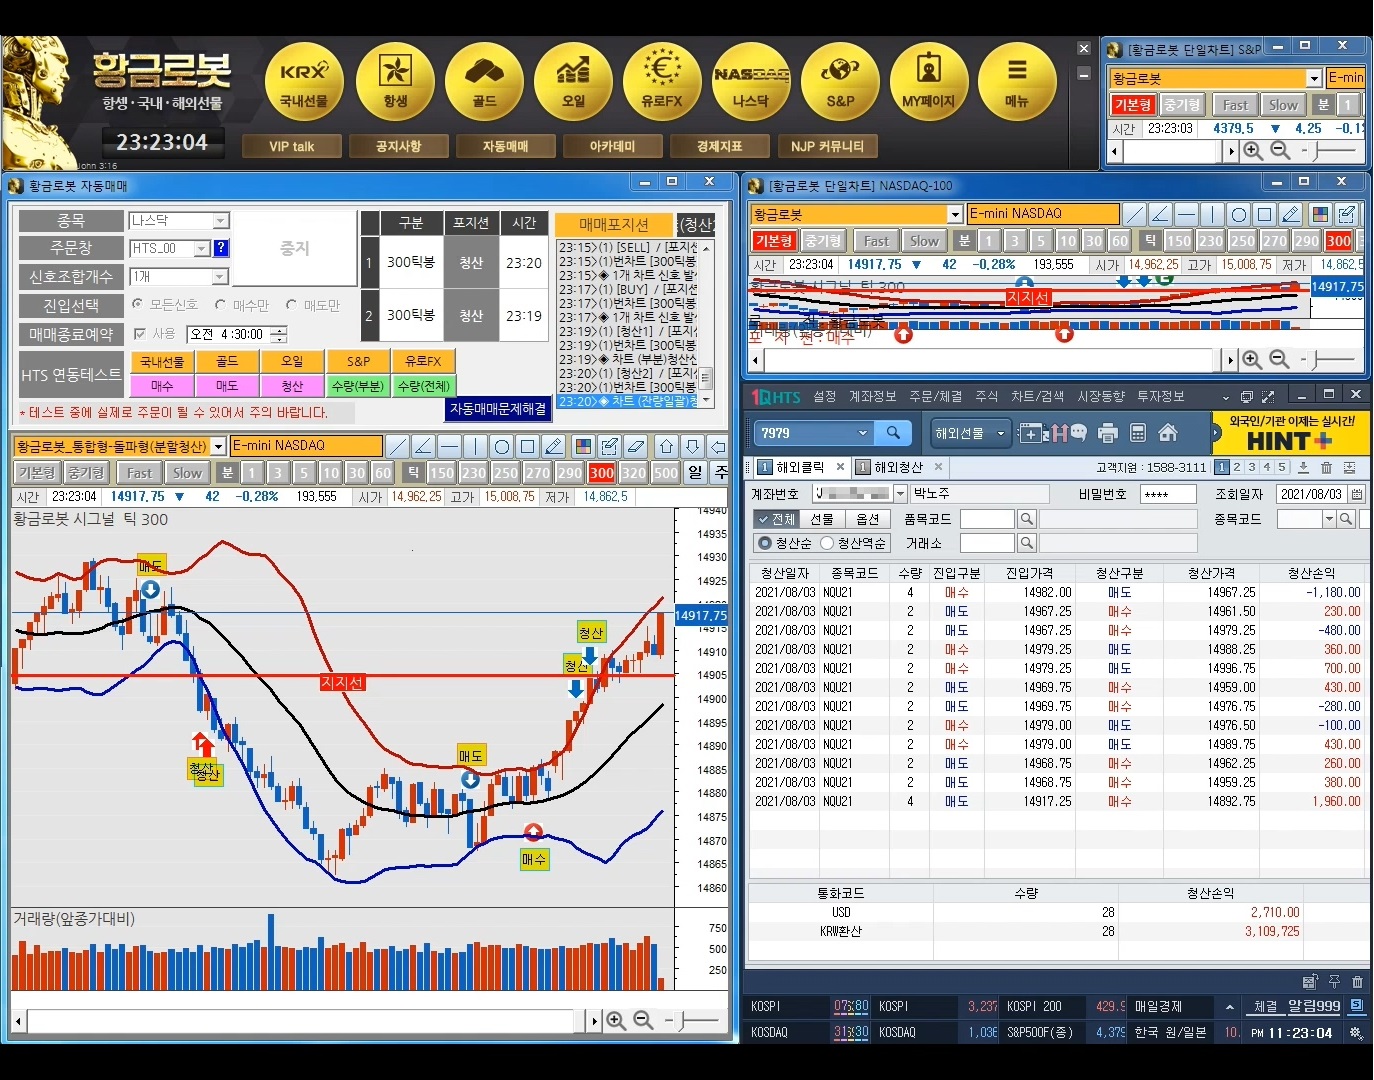Image resolution: width=1374 pixels, height=1080 pixels.
Task: Open the 종목 dropdown showing 나스닥
Action: click(x=221, y=220)
